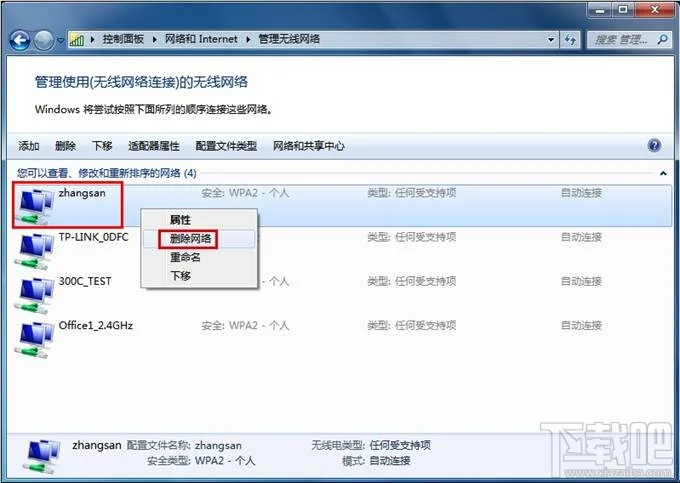The image size is (680, 483).
Task: Click the Forward navigation arrow
Action: point(44,41)
